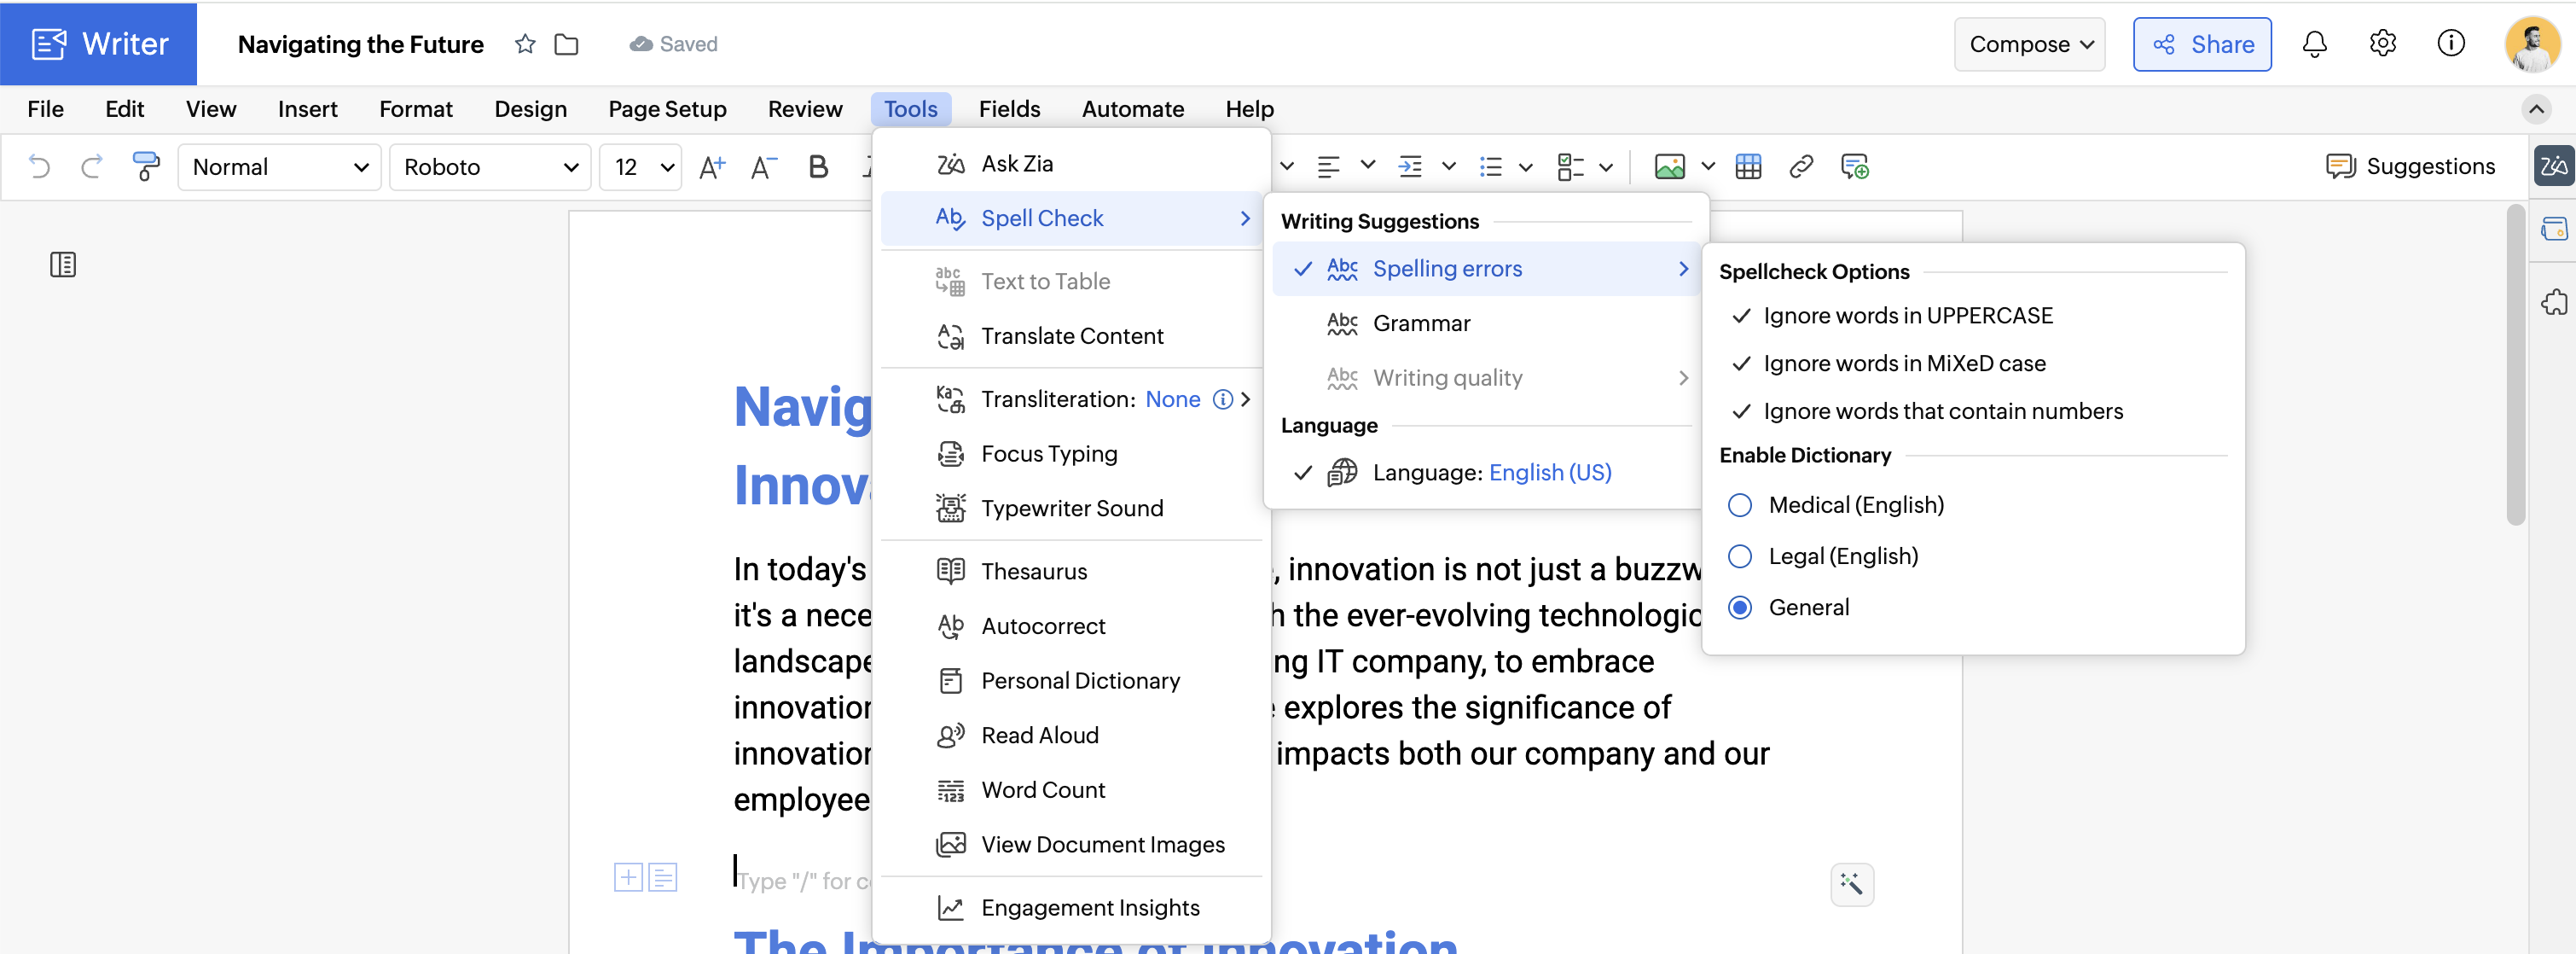Screen dimensions: 2576x954
Task: Click the magic wand icon in document
Action: coord(1851,884)
